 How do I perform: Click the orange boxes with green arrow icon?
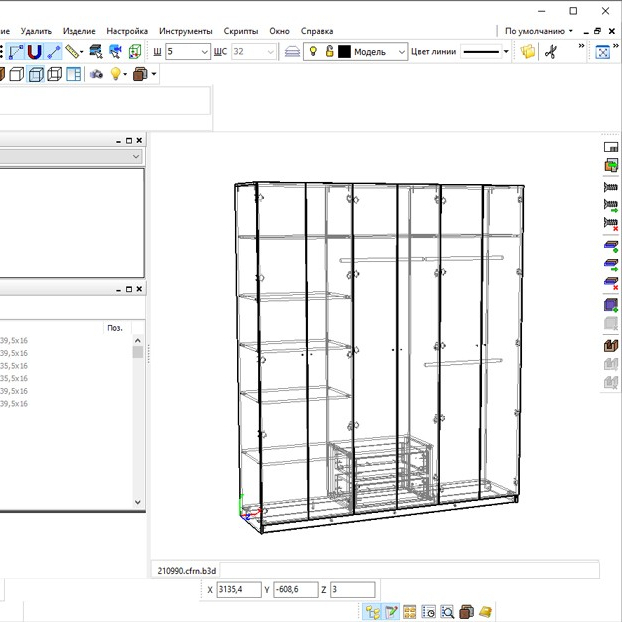coord(610,165)
